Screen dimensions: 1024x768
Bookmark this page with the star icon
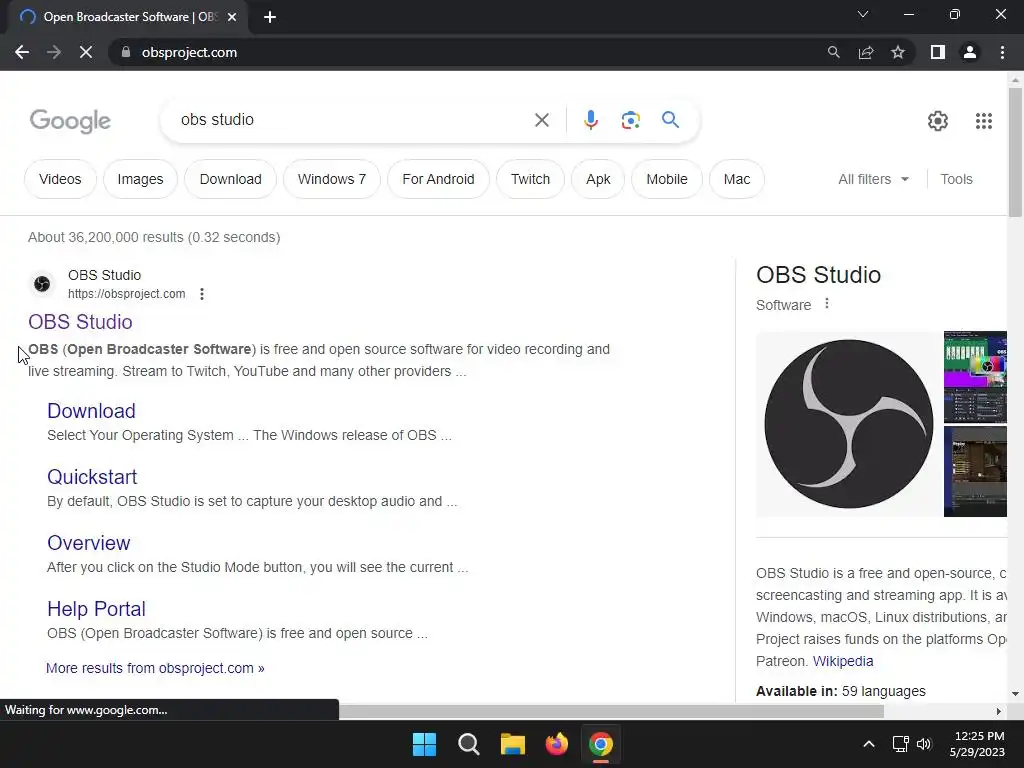[898, 52]
